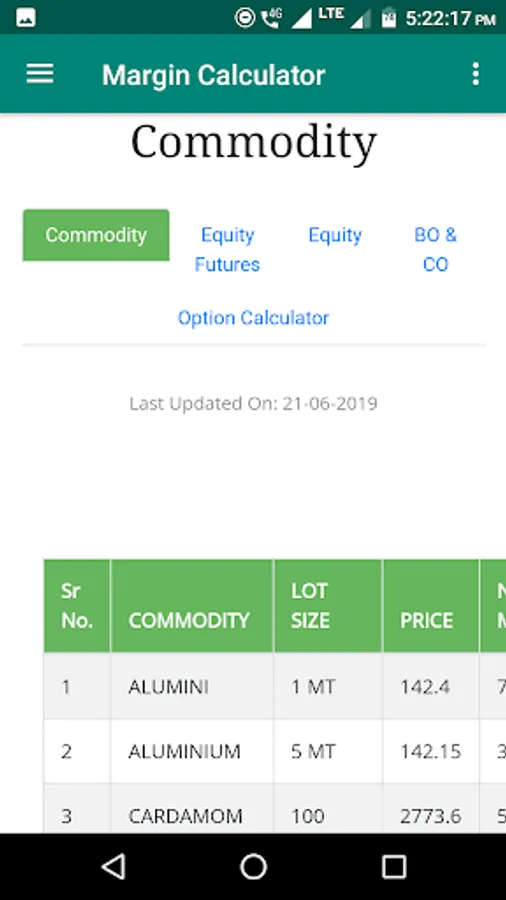Tap the battery icon in status bar
Screen dimensions: 506x900
[389, 18]
